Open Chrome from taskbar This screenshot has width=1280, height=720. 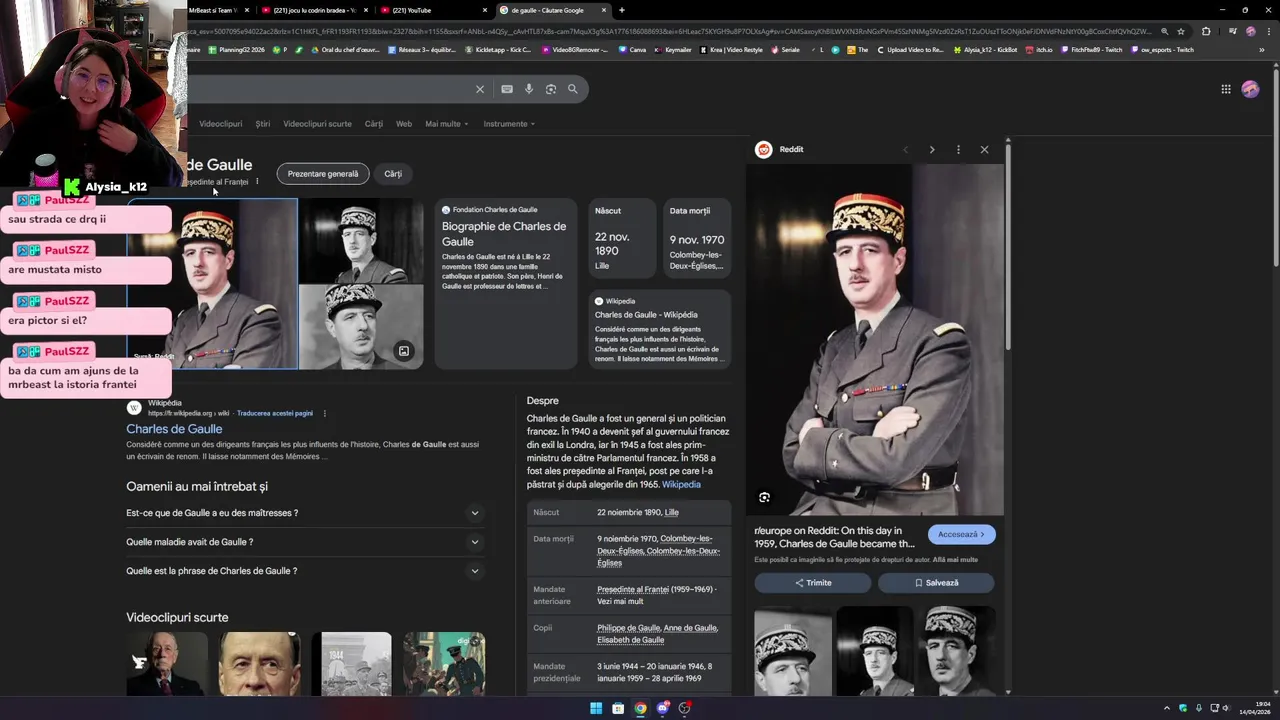click(640, 708)
